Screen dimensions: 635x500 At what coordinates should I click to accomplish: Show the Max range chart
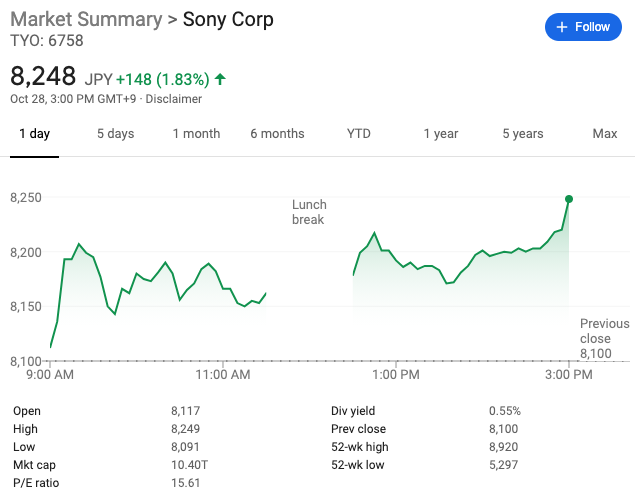tap(605, 134)
